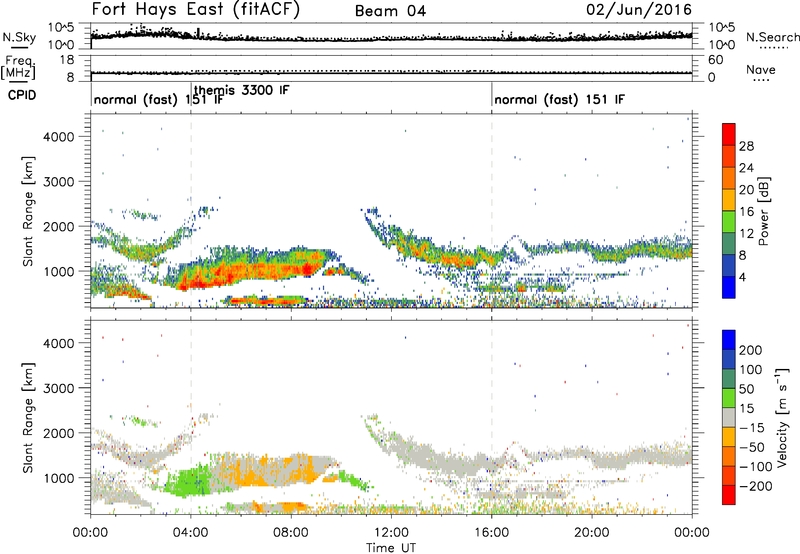Click the "16" tick on Power colorbar
The image size is (800, 554).
[x=746, y=212]
